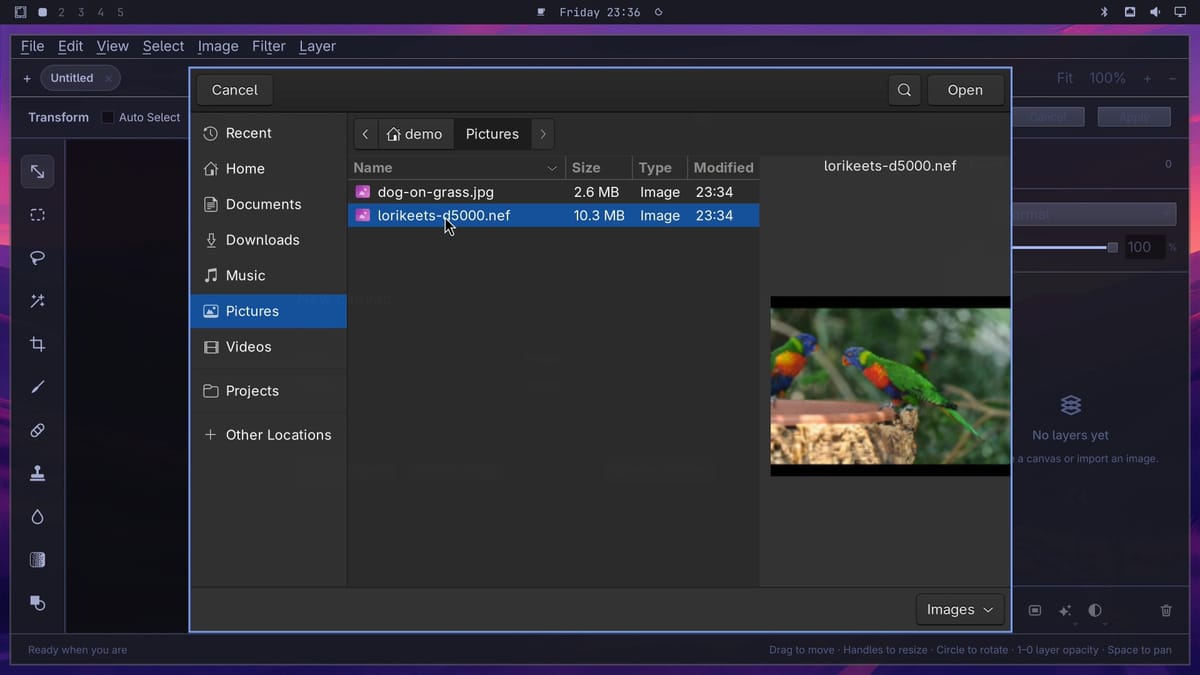Click the half-circle adjustment layer icon
The width and height of the screenshot is (1200, 675).
(1095, 610)
